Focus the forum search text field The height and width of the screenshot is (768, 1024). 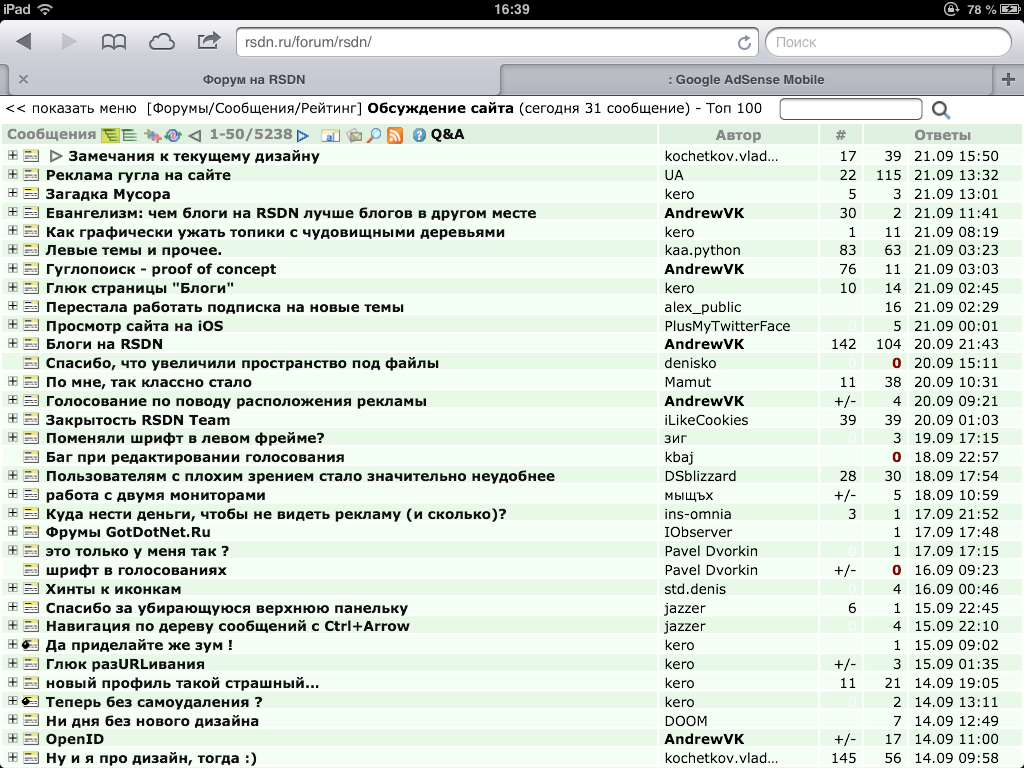[850, 109]
